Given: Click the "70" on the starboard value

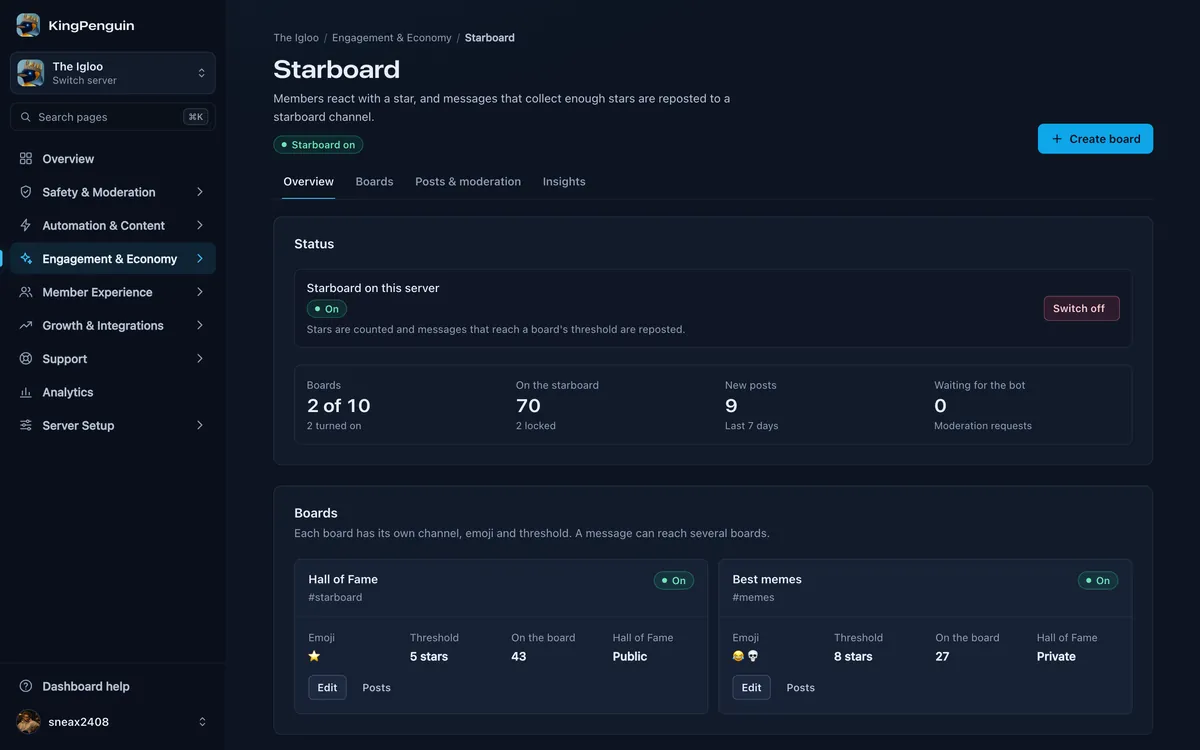Looking at the screenshot, I should point(528,405).
